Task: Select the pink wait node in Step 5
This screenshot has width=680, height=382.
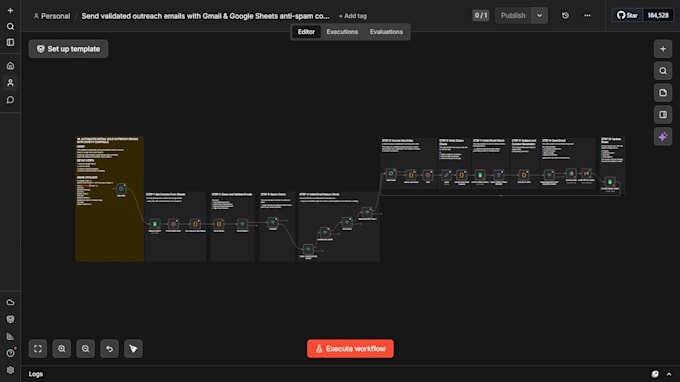Action: point(428,175)
